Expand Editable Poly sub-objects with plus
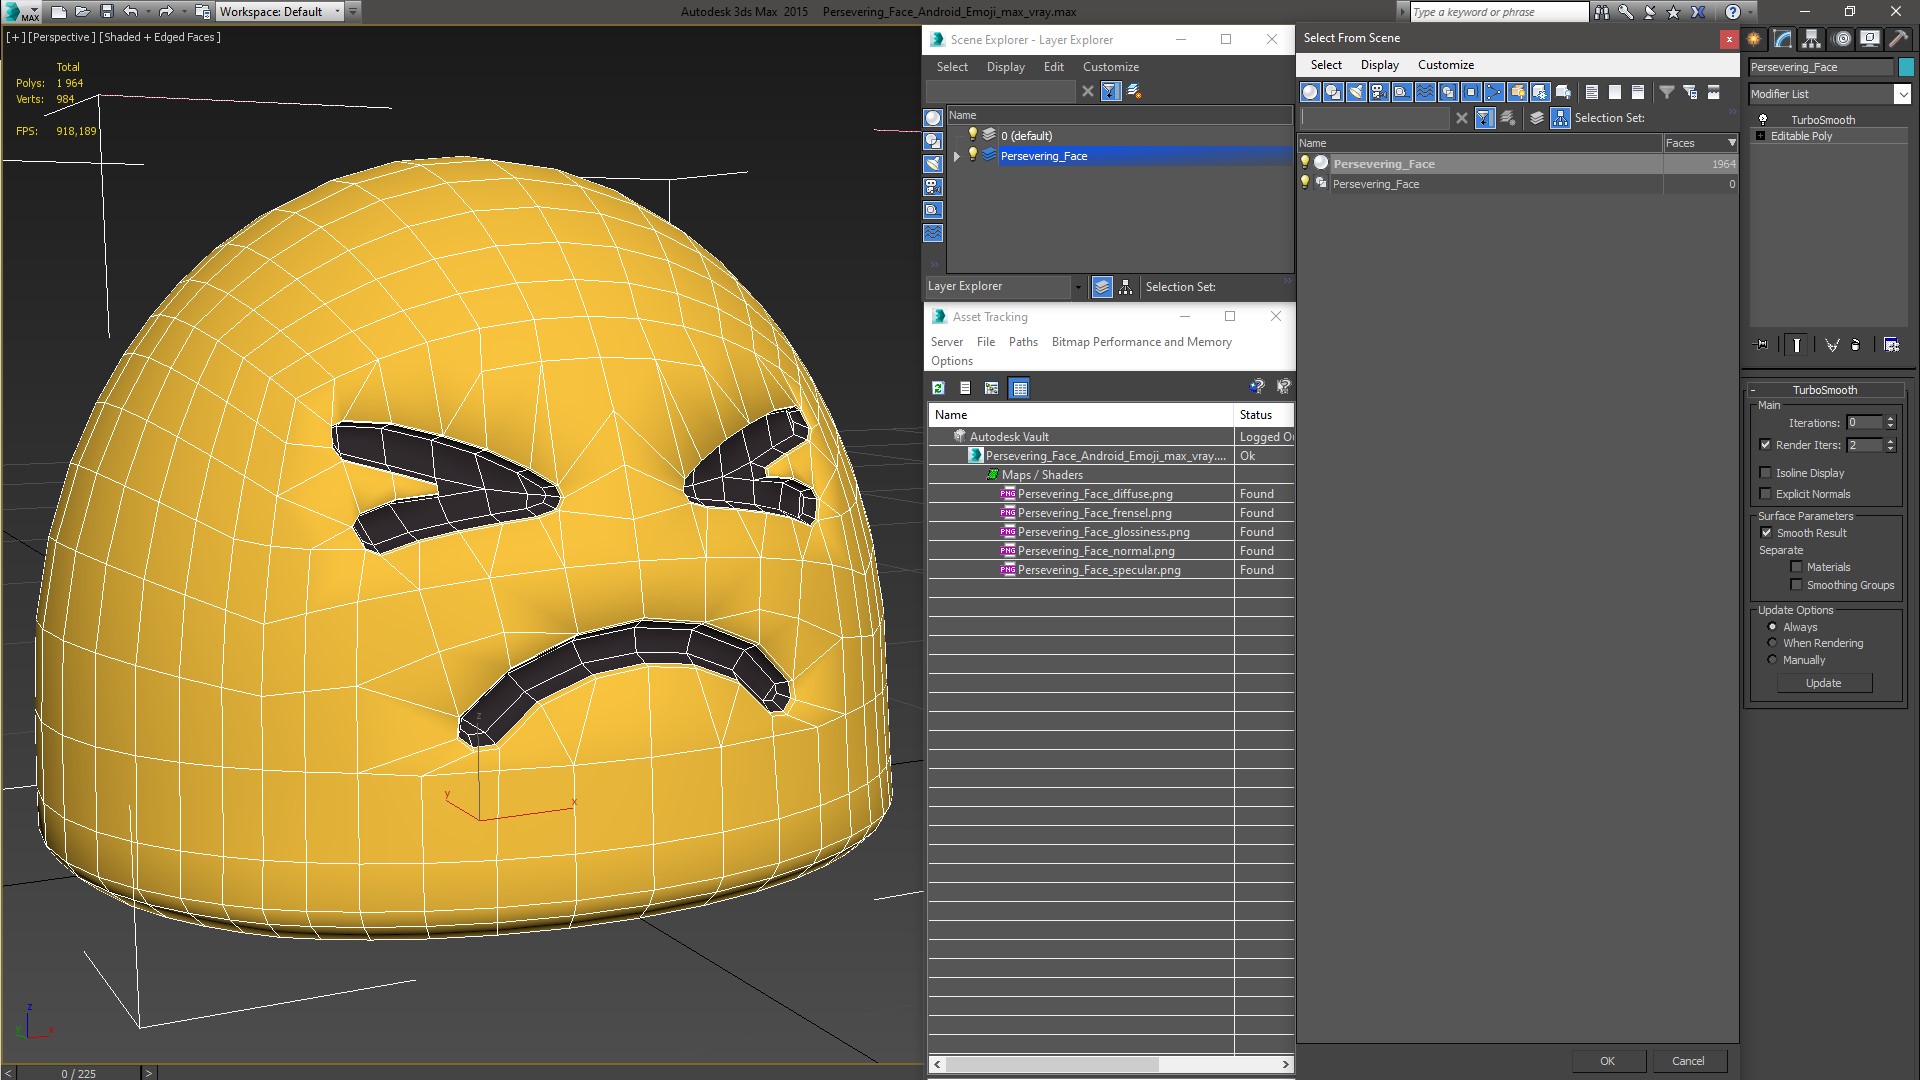Image resolution: width=1920 pixels, height=1080 pixels. point(1760,136)
